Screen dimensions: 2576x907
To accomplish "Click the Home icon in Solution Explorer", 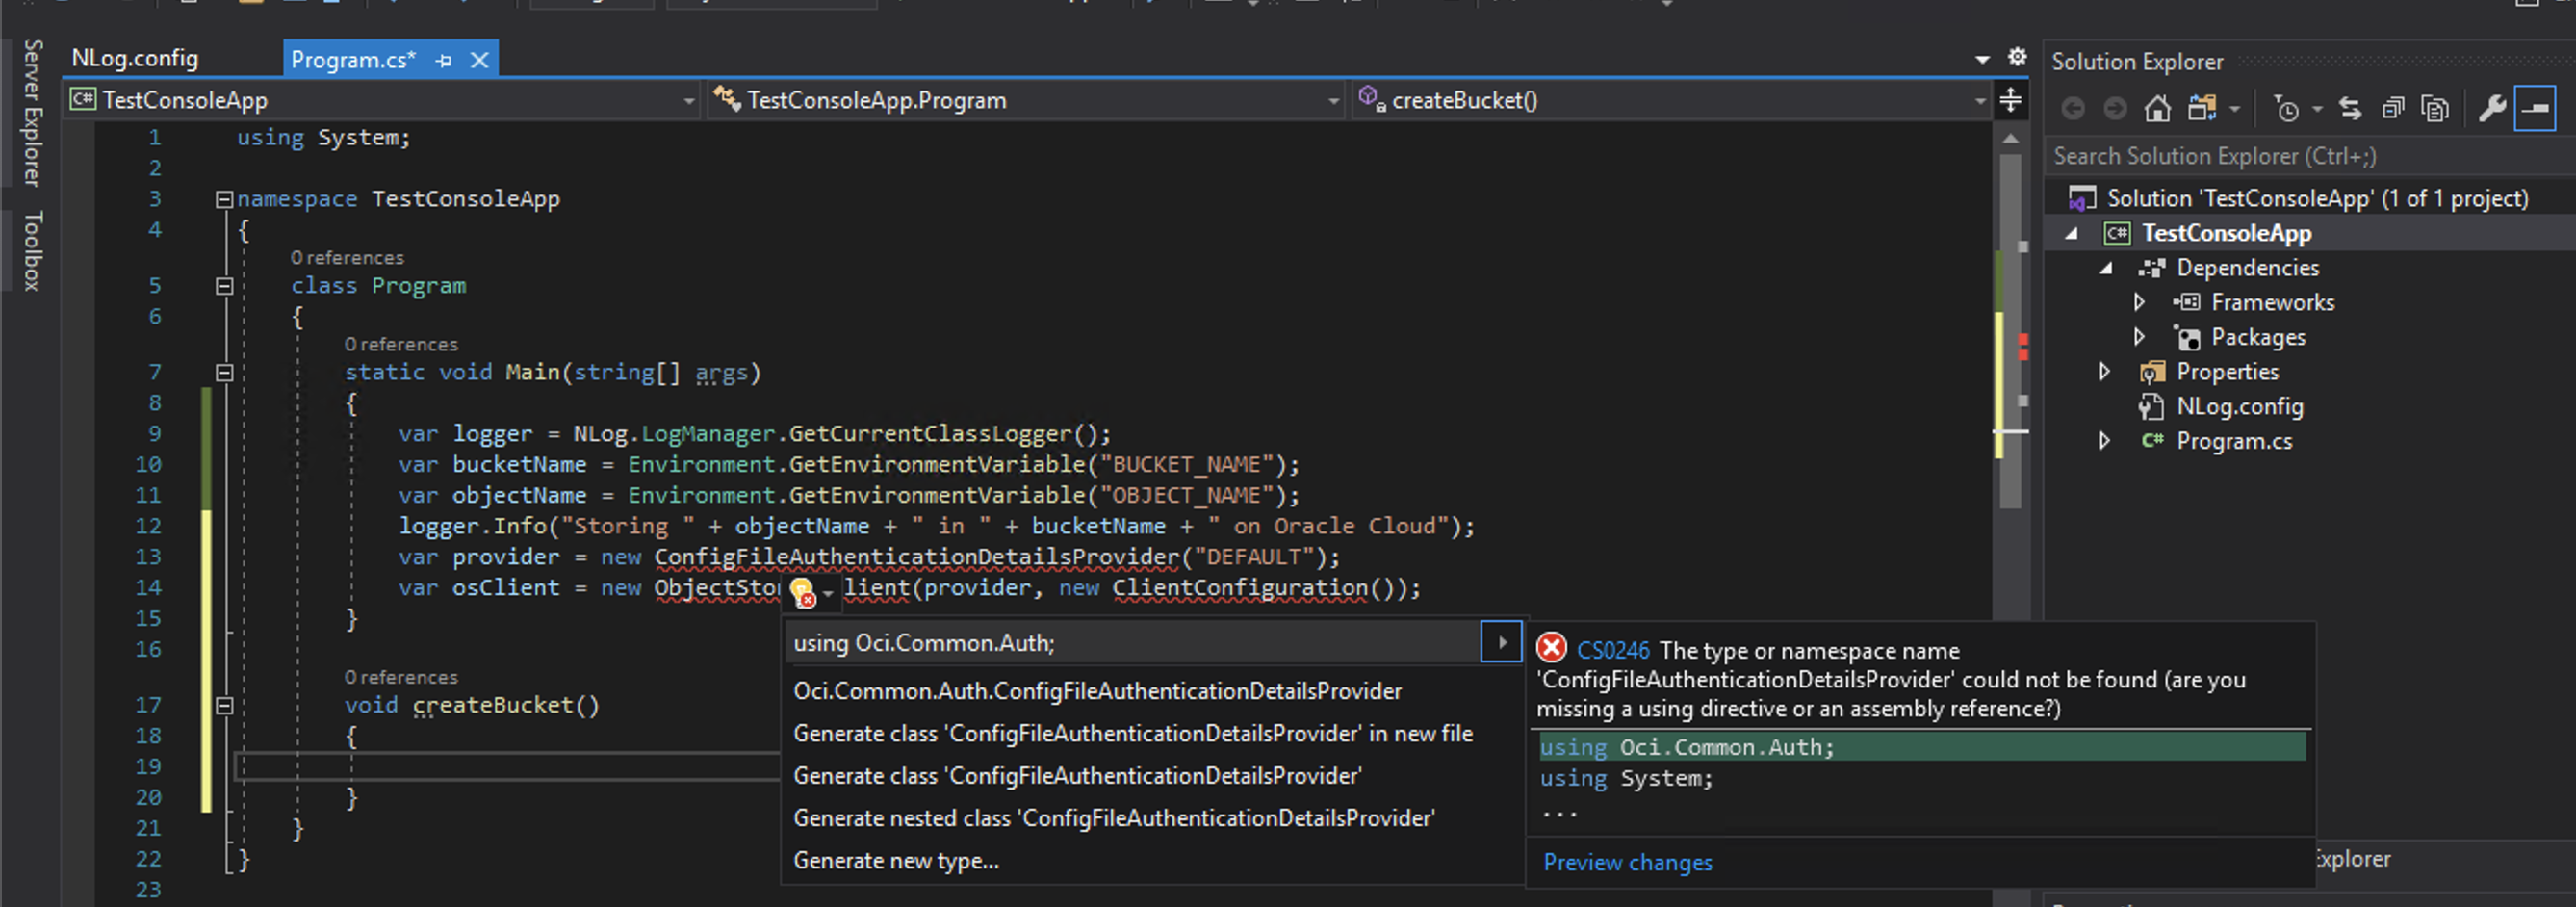I will pyautogui.click(x=2157, y=108).
